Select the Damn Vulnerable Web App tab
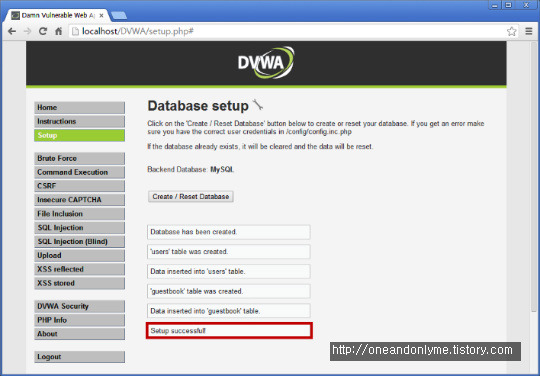Viewport: 540px width, 376px height. click(x=57, y=15)
